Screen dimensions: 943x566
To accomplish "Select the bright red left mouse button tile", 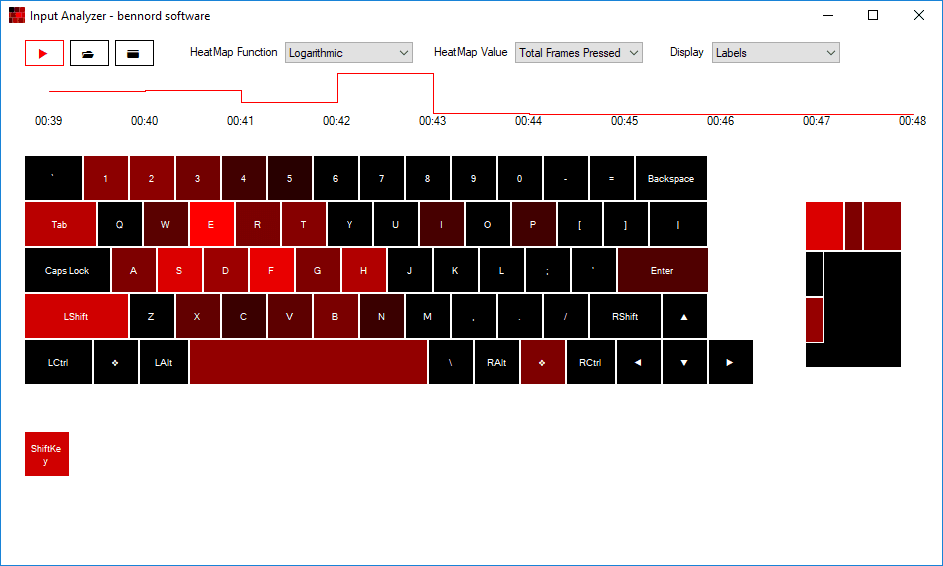I will (x=825, y=226).
